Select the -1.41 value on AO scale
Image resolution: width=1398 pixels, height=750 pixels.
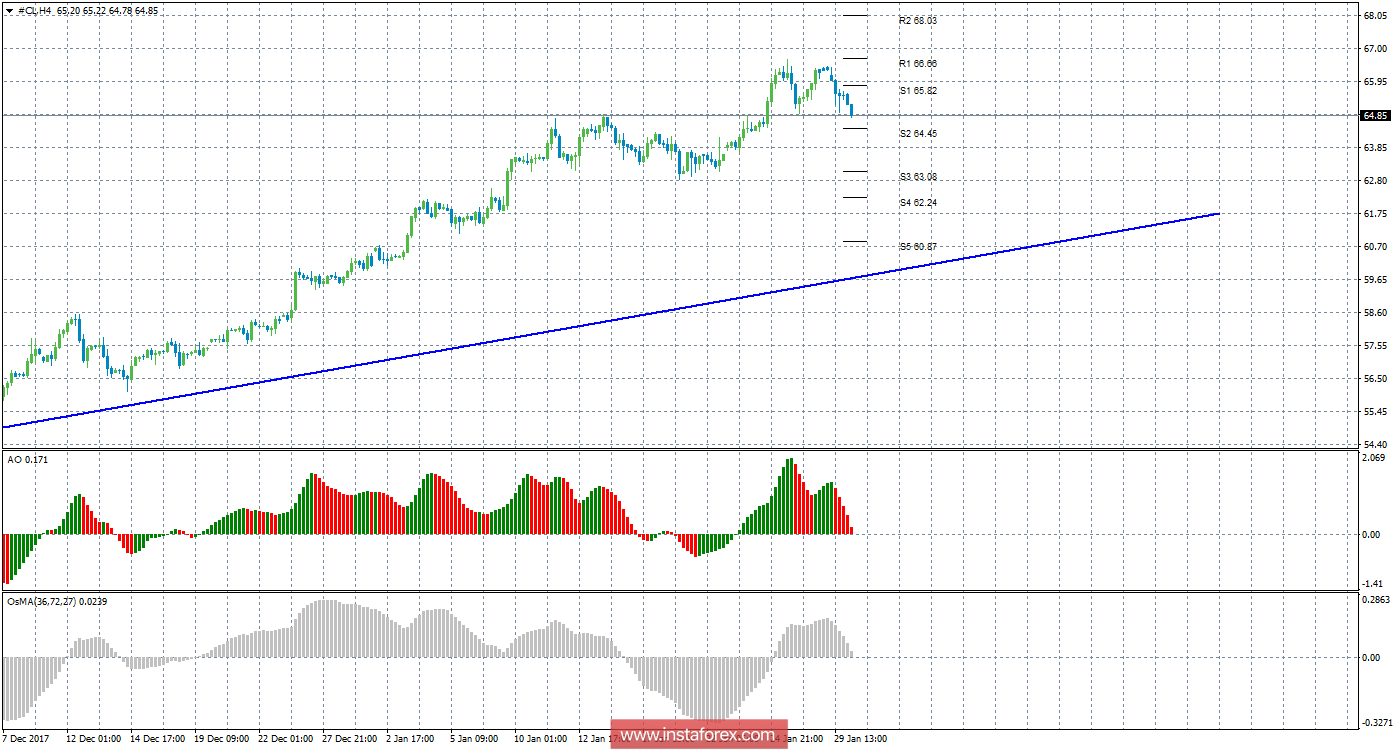[x=1374, y=584]
